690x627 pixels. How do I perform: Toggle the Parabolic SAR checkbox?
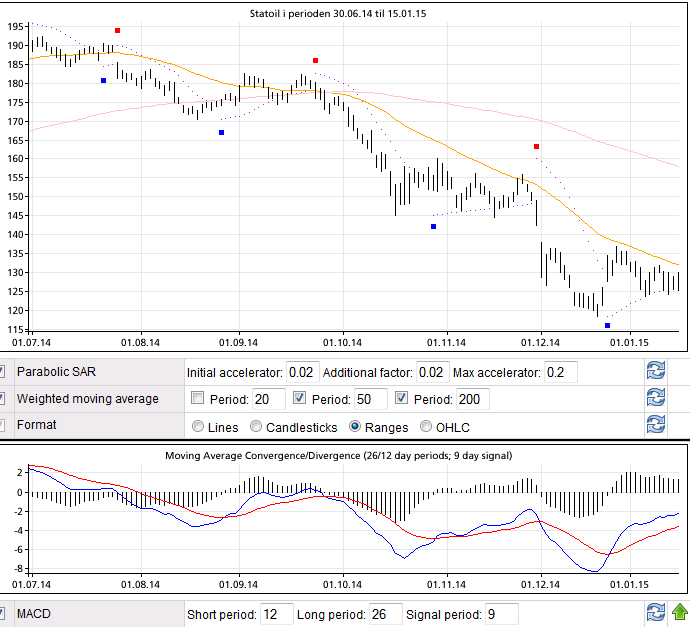pyautogui.click(x=3, y=372)
